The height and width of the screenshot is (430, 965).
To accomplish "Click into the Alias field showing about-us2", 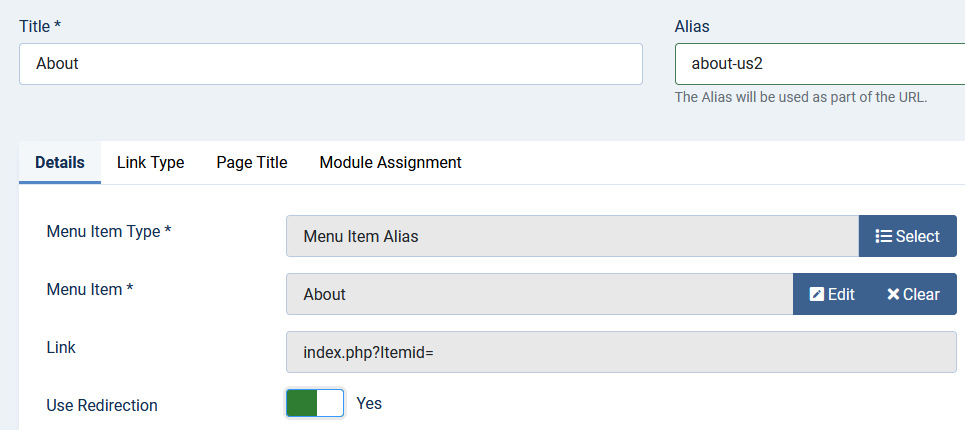I will [x=818, y=64].
